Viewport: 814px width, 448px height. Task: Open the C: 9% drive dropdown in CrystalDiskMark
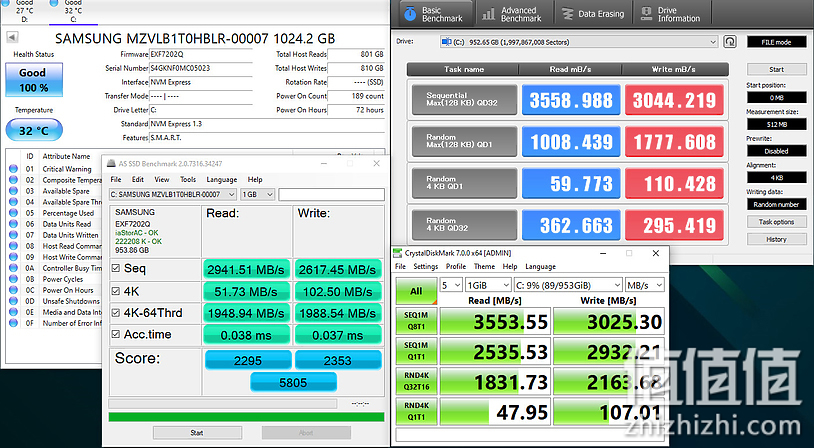pyautogui.click(x=568, y=285)
